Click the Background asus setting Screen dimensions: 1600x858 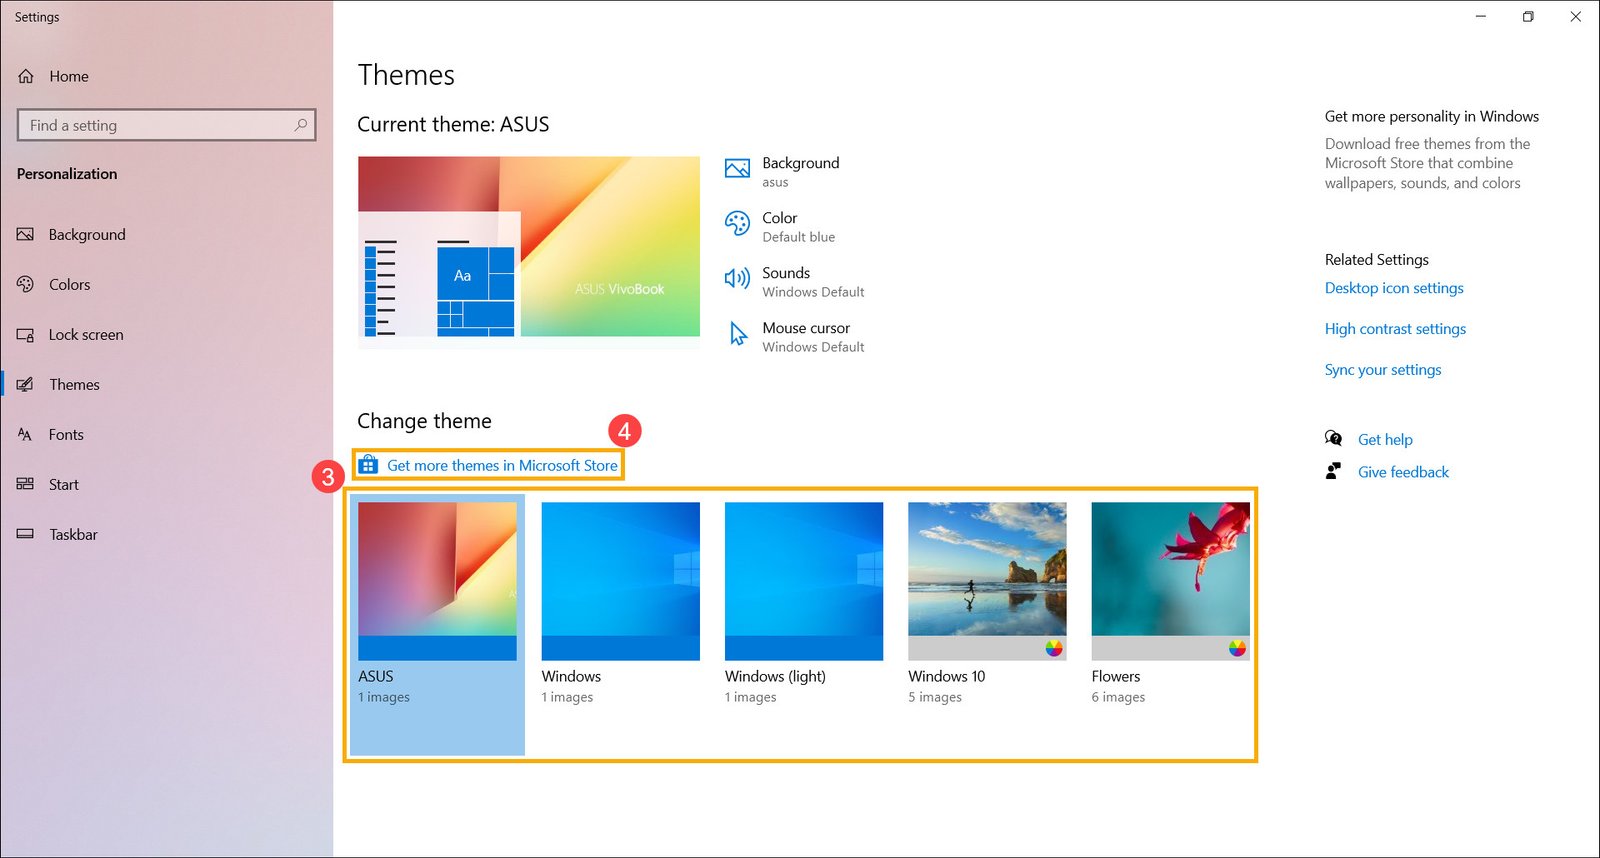tap(782, 171)
